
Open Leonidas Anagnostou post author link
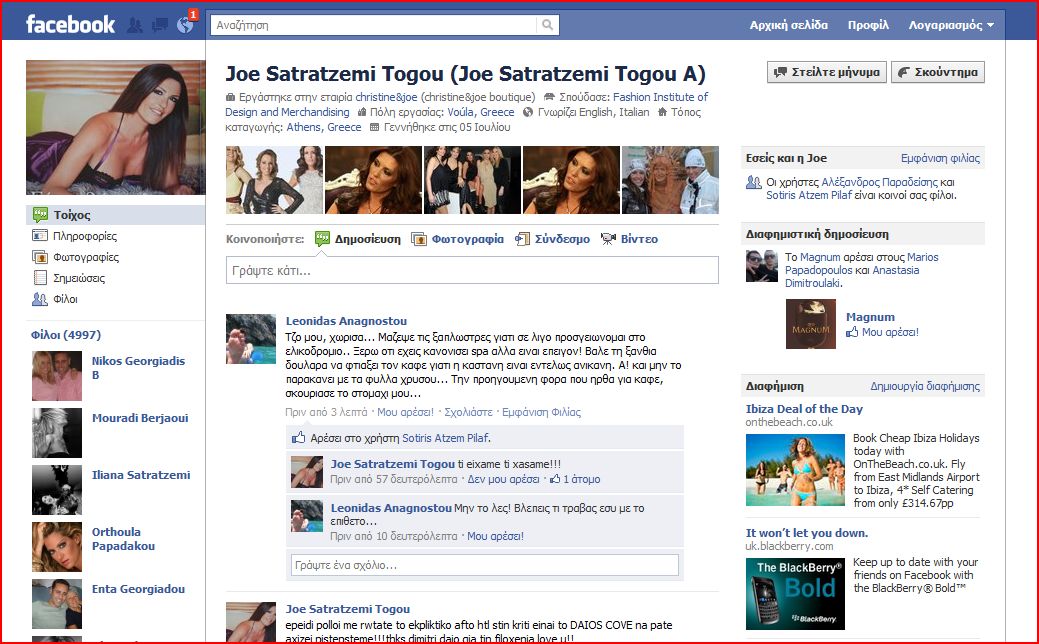click(x=346, y=321)
